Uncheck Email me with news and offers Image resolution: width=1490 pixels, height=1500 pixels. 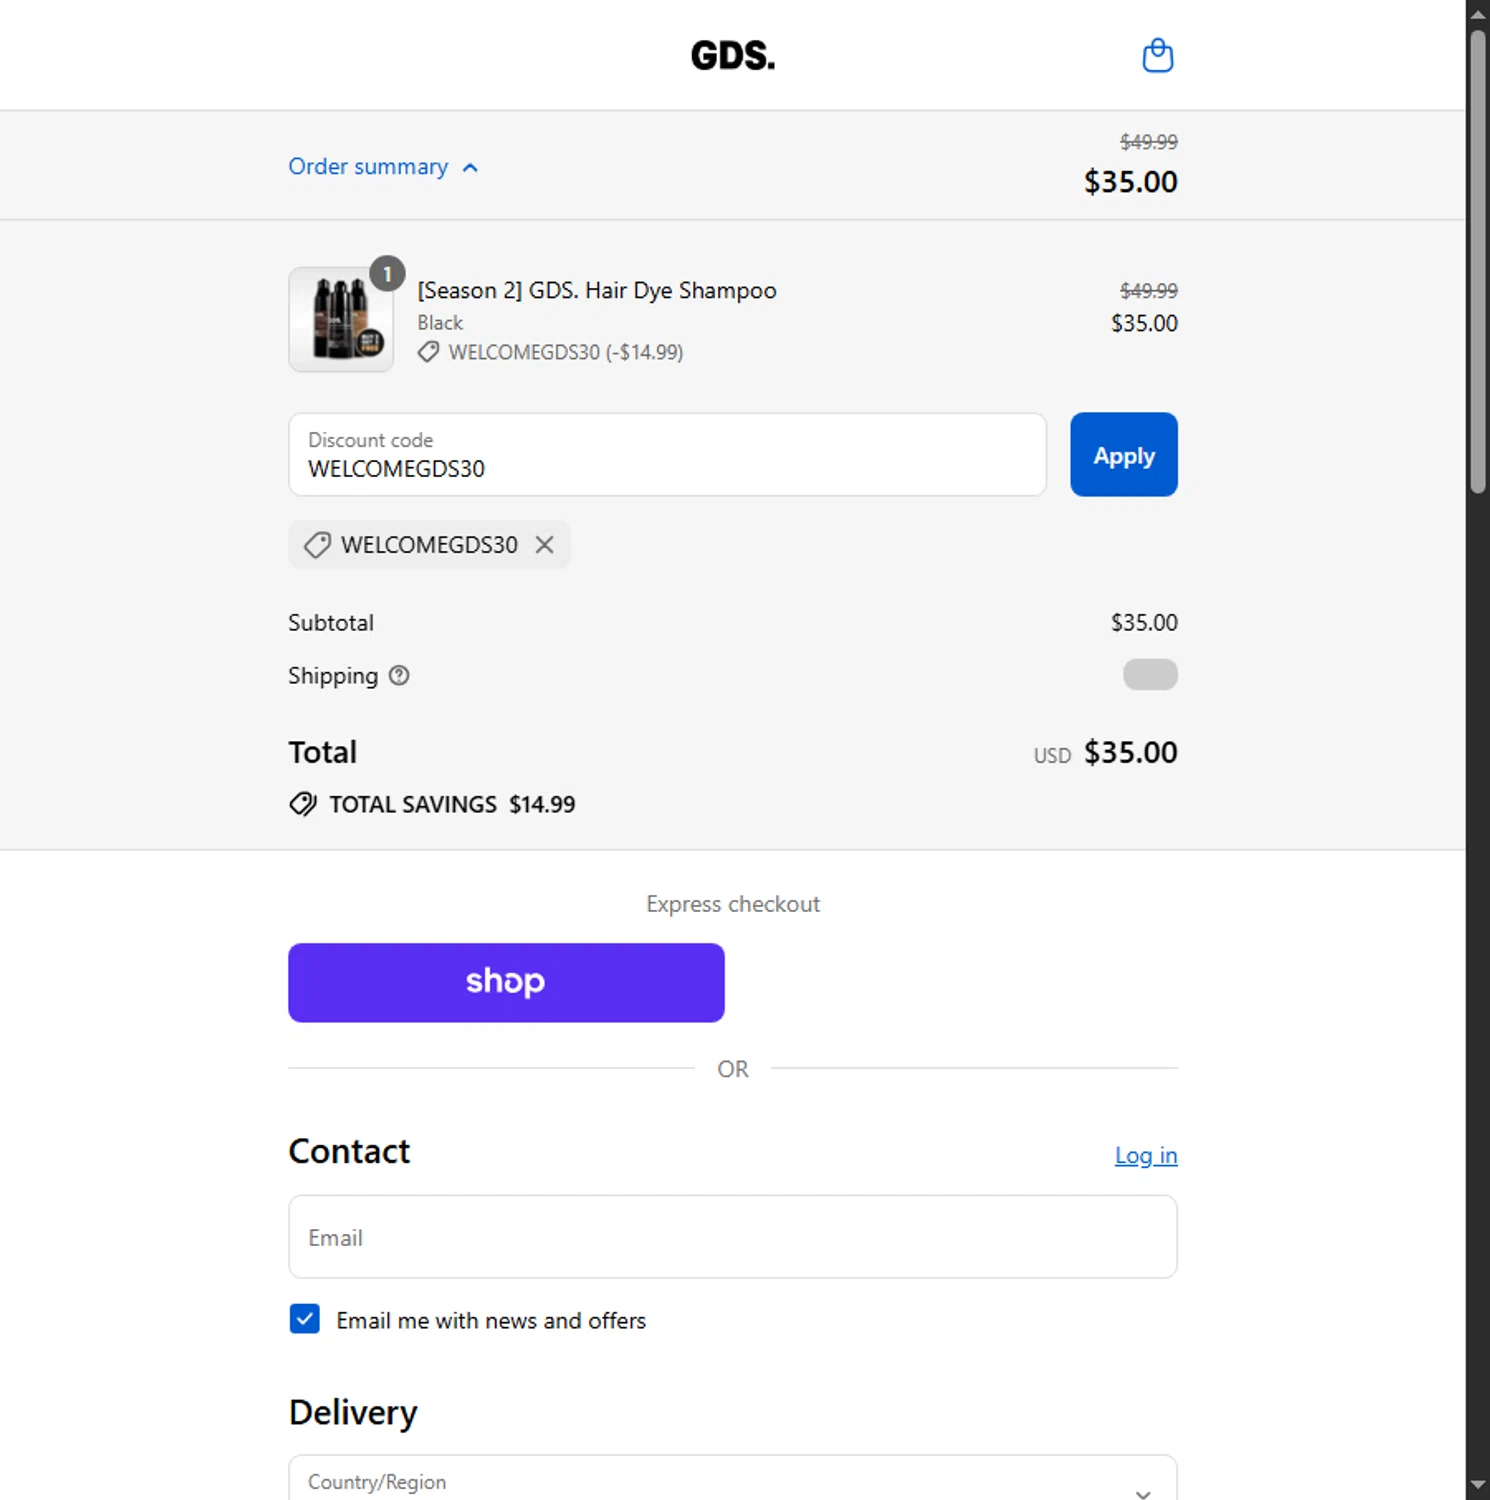pos(305,1319)
